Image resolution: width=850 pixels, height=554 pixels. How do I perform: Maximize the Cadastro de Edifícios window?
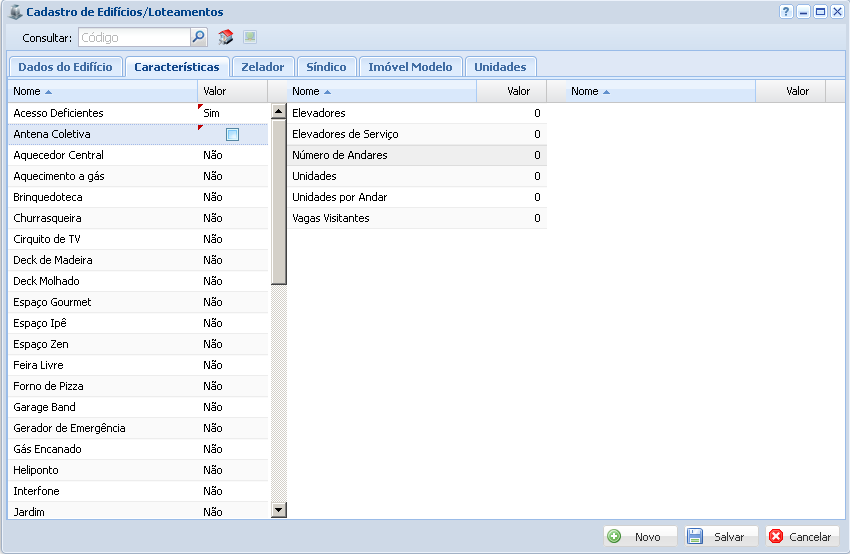coord(820,12)
